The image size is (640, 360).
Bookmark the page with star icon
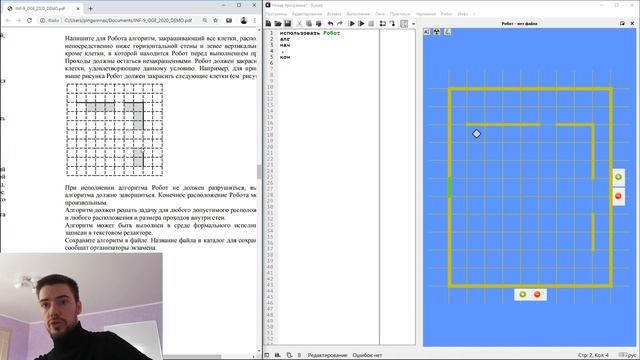(x=216, y=20)
